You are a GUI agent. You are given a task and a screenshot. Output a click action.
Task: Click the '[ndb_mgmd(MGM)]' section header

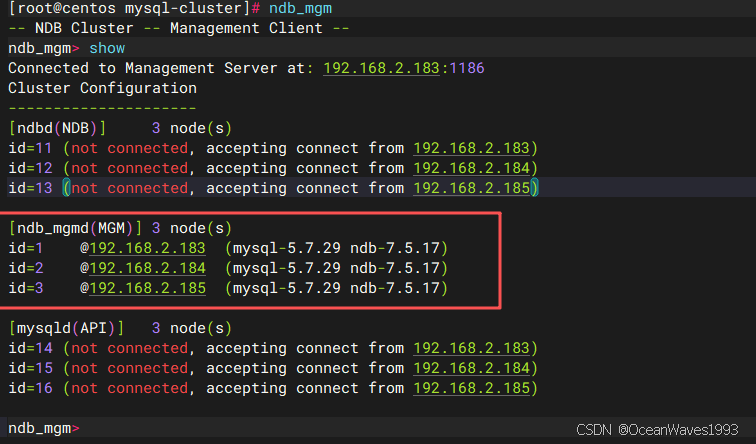point(75,228)
